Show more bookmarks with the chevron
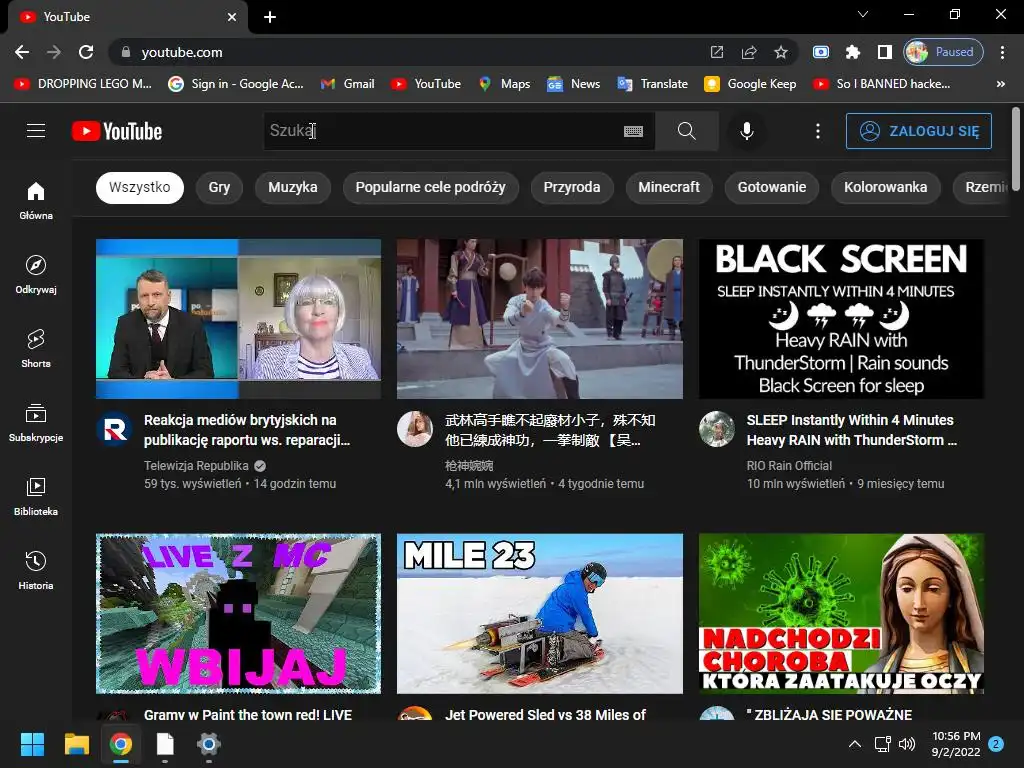The image size is (1024, 768). point(1000,84)
